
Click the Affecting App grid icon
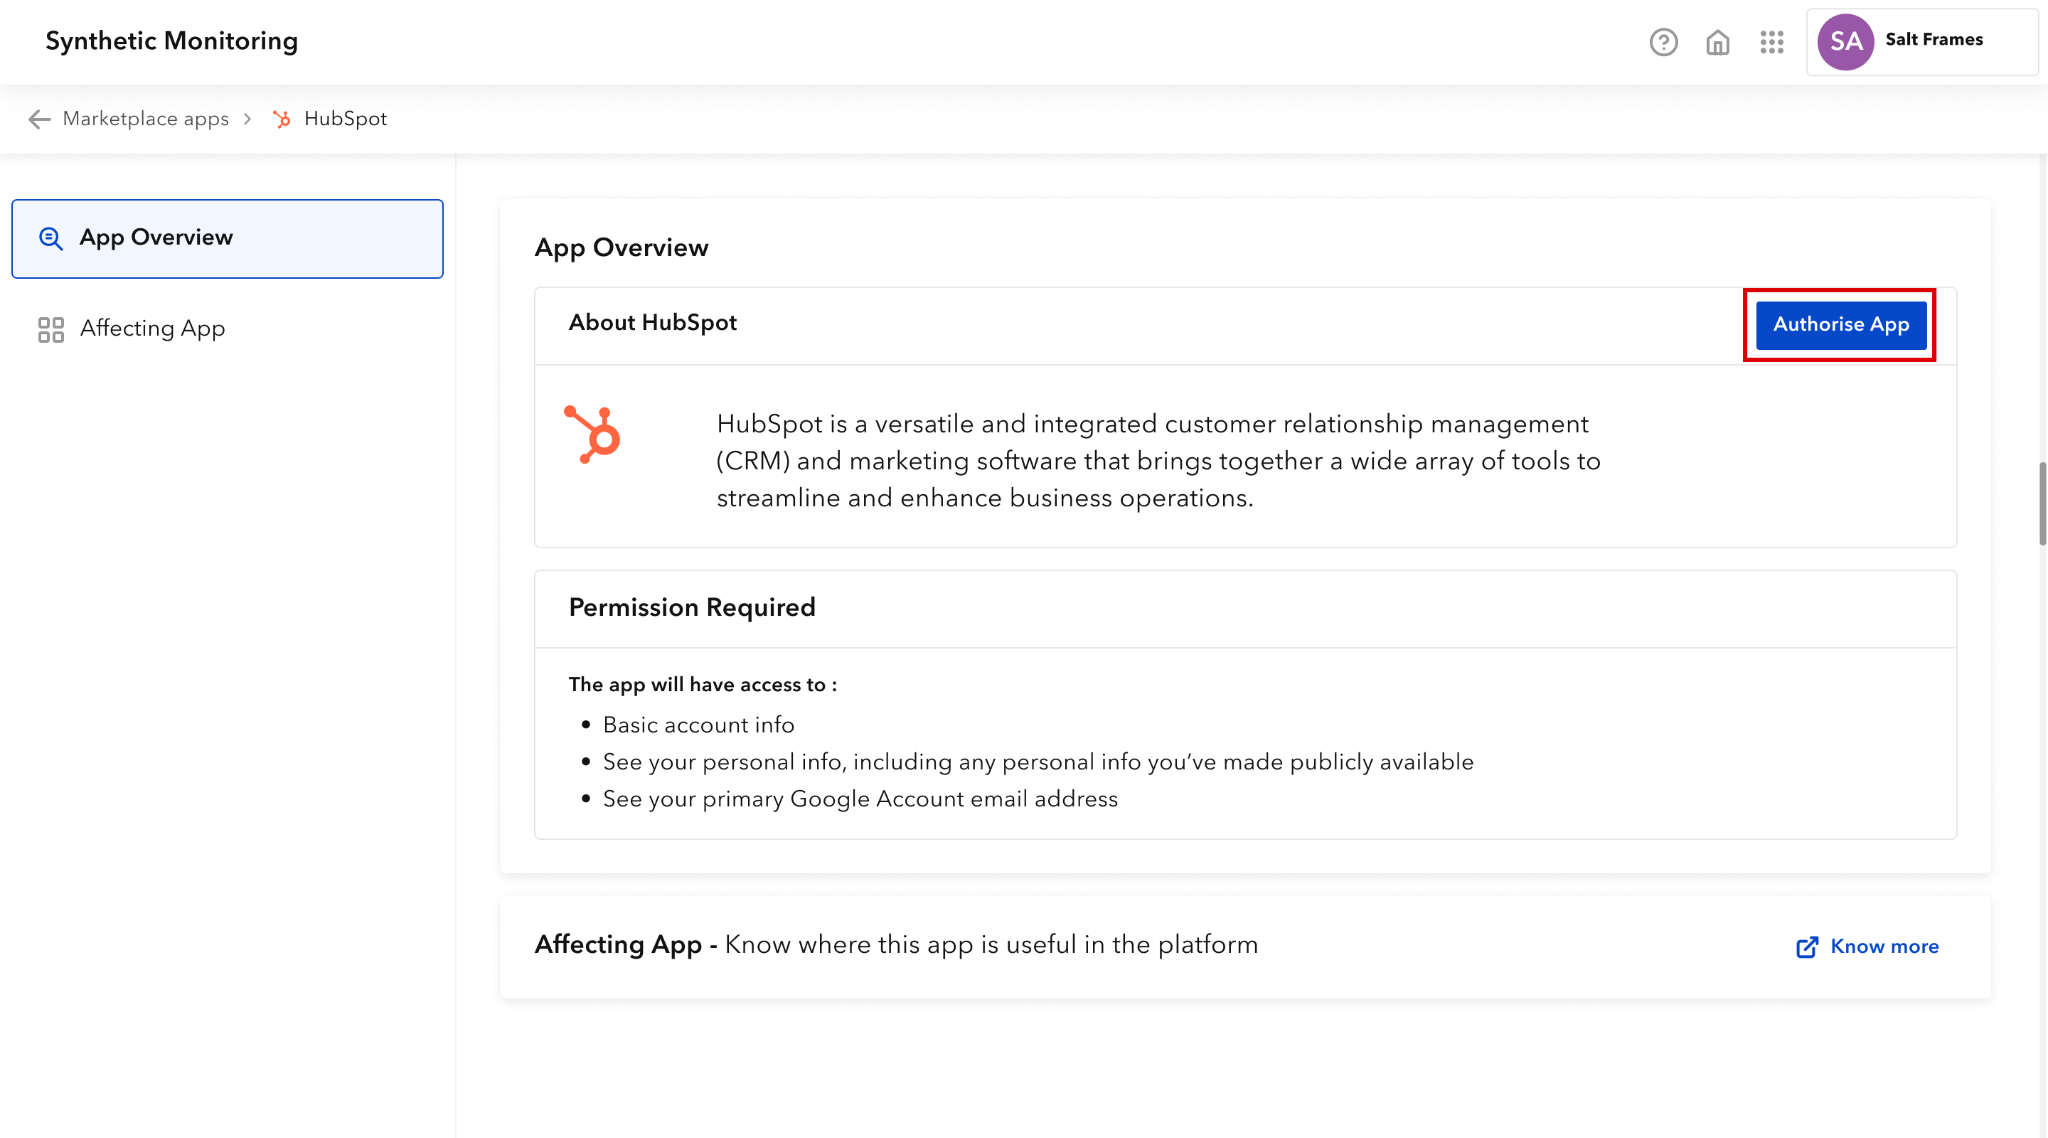(x=51, y=329)
